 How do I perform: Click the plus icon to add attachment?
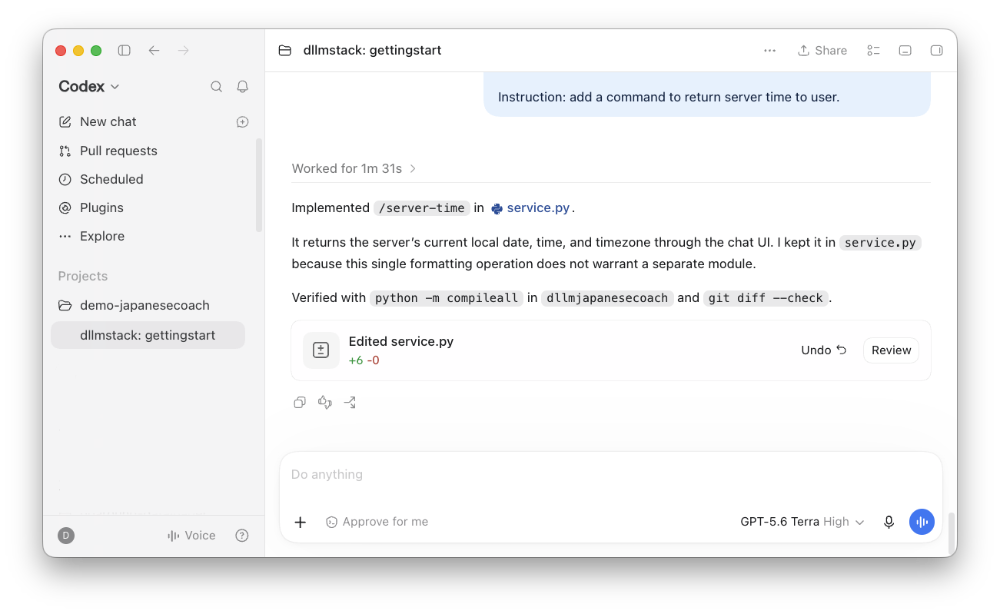coord(300,522)
